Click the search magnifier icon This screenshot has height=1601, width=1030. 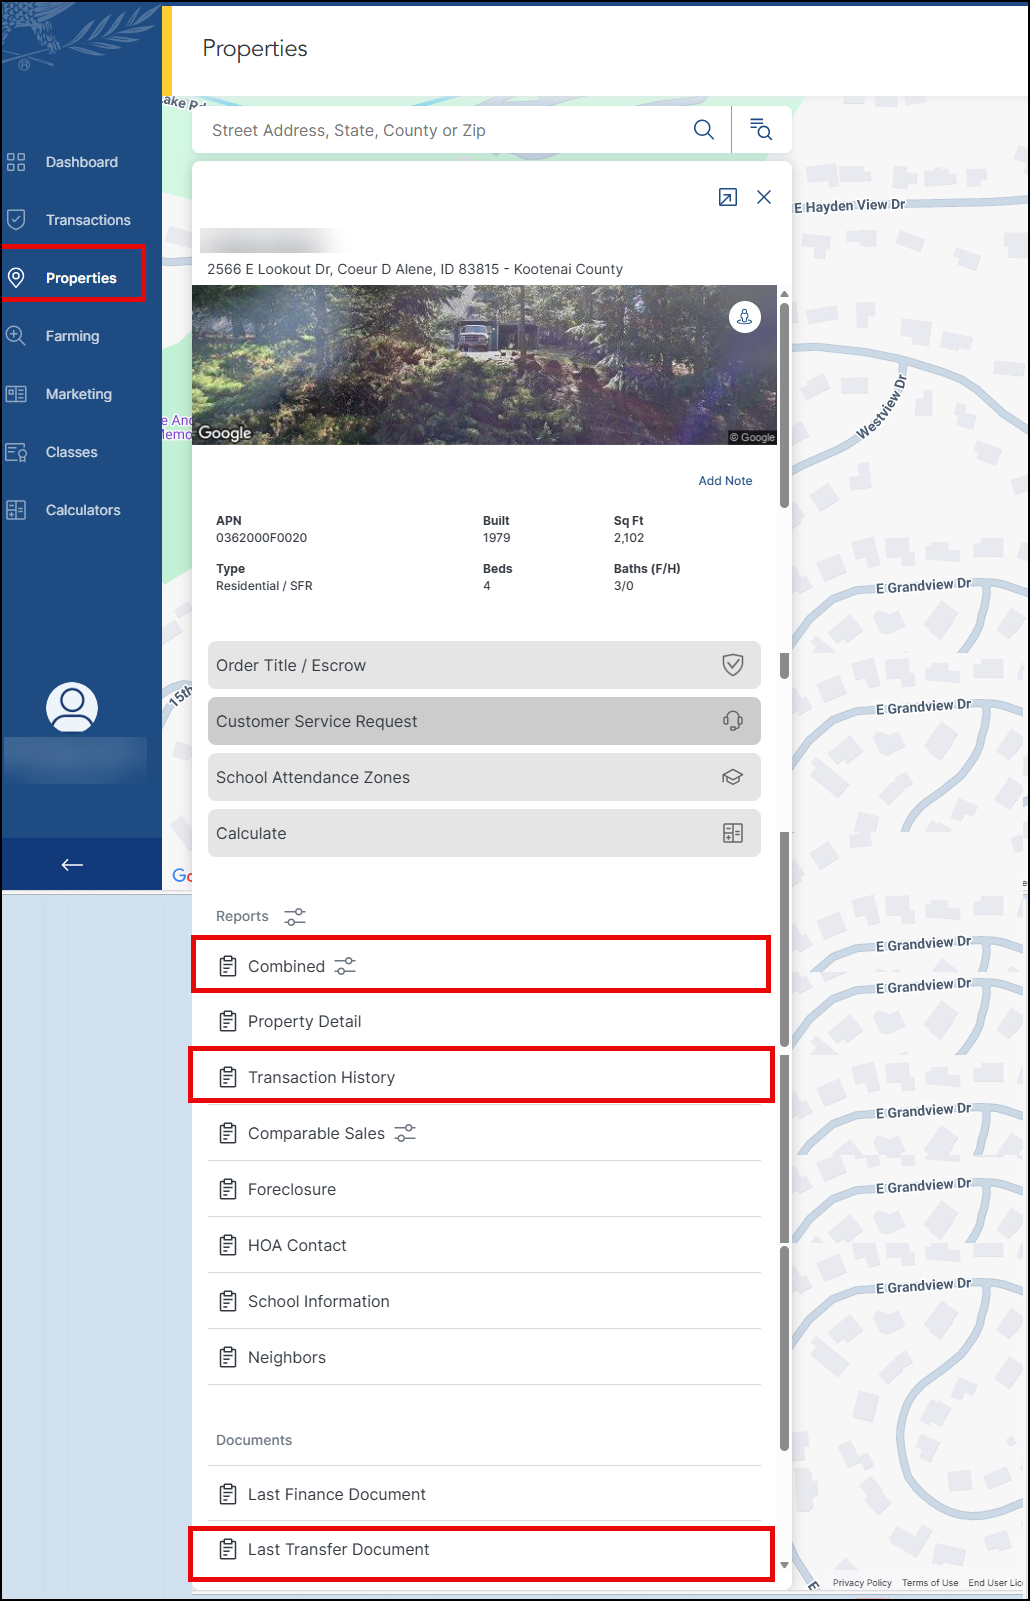(704, 130)
